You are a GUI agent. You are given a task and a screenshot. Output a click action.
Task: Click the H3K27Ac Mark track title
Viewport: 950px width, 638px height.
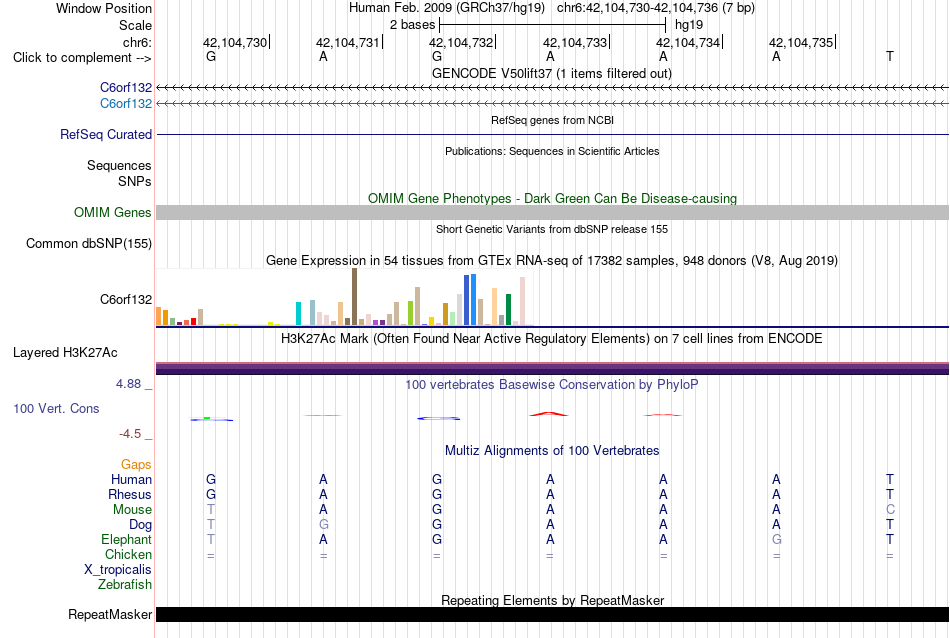click(551, 338)
